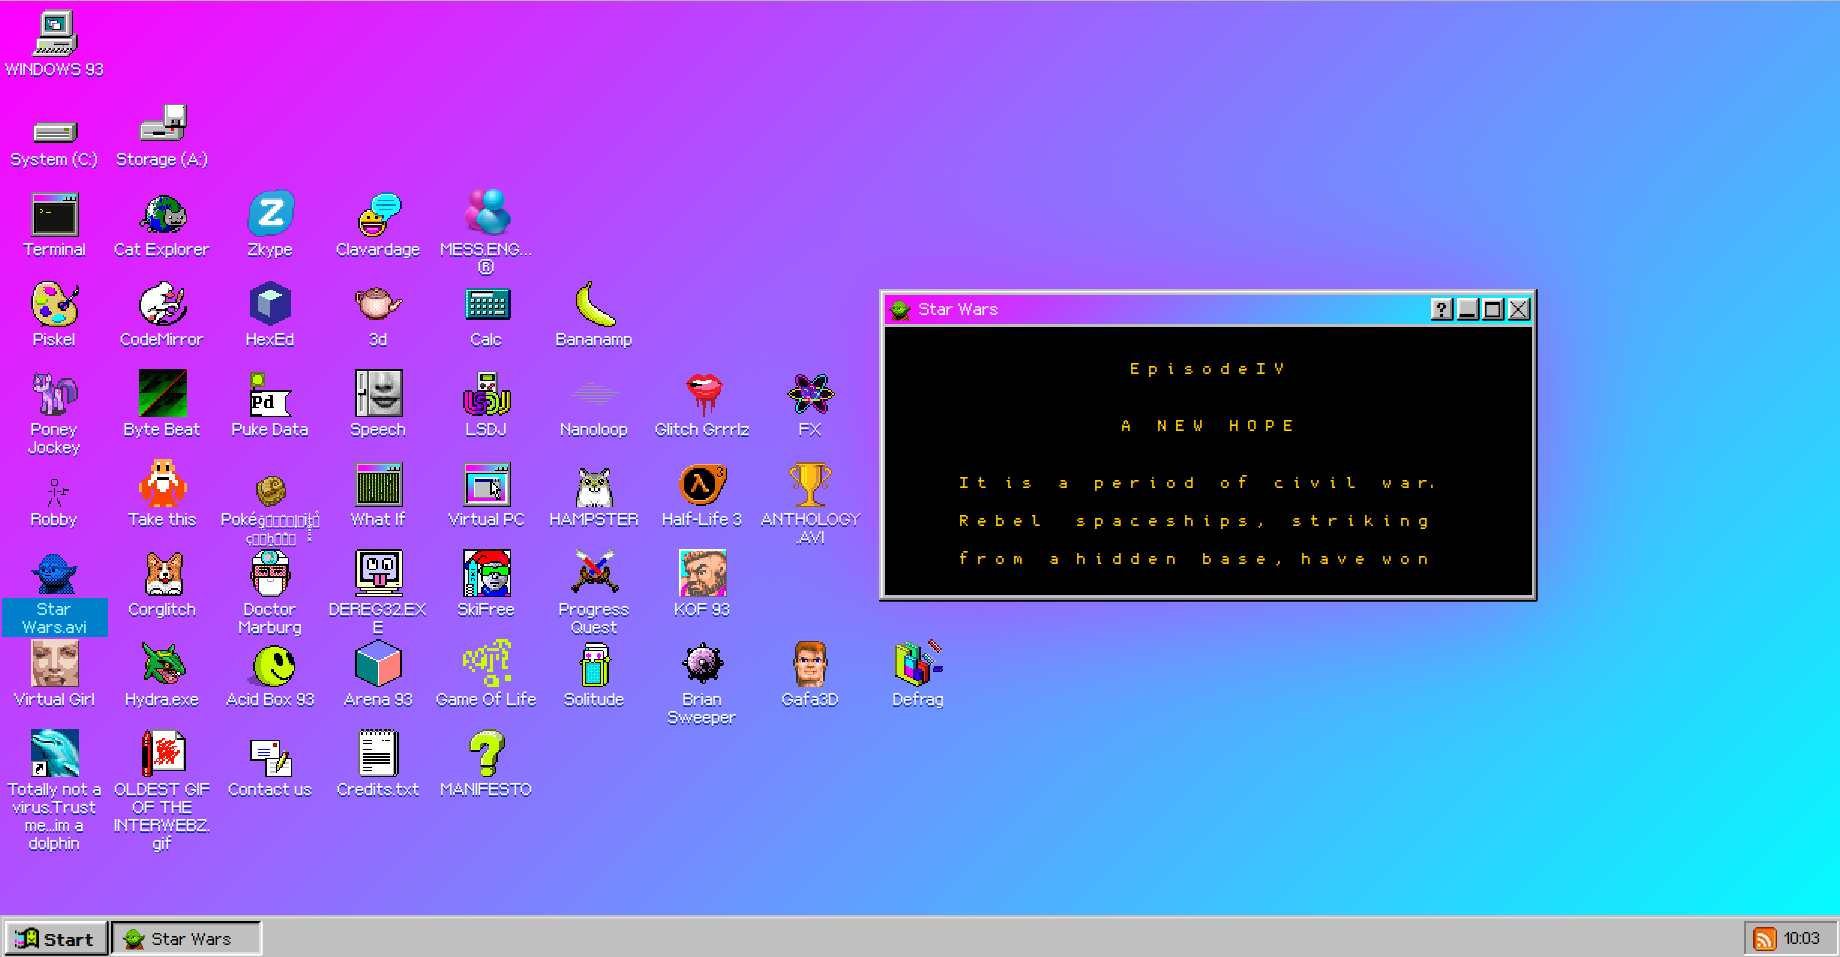1840x957 pixels.
Task: Click the Star Wars window help button
Action: 1441,310
